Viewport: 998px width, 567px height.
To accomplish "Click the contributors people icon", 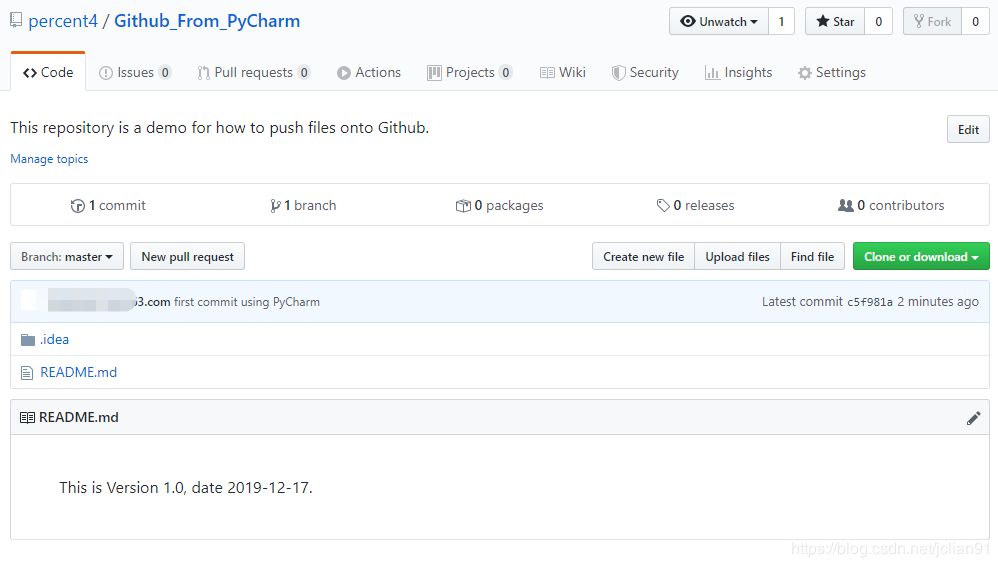I will pos(846,206).
